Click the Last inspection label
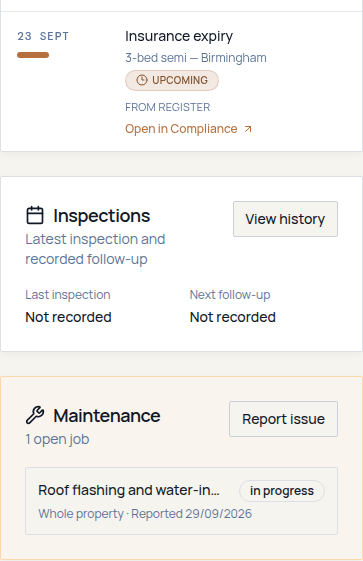The image size is (363, 561). coord(68,295)
